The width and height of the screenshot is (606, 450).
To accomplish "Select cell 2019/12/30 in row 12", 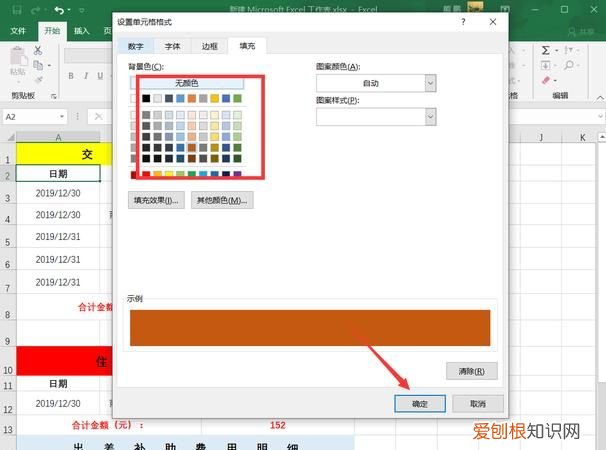I will [x=58, y=404].
